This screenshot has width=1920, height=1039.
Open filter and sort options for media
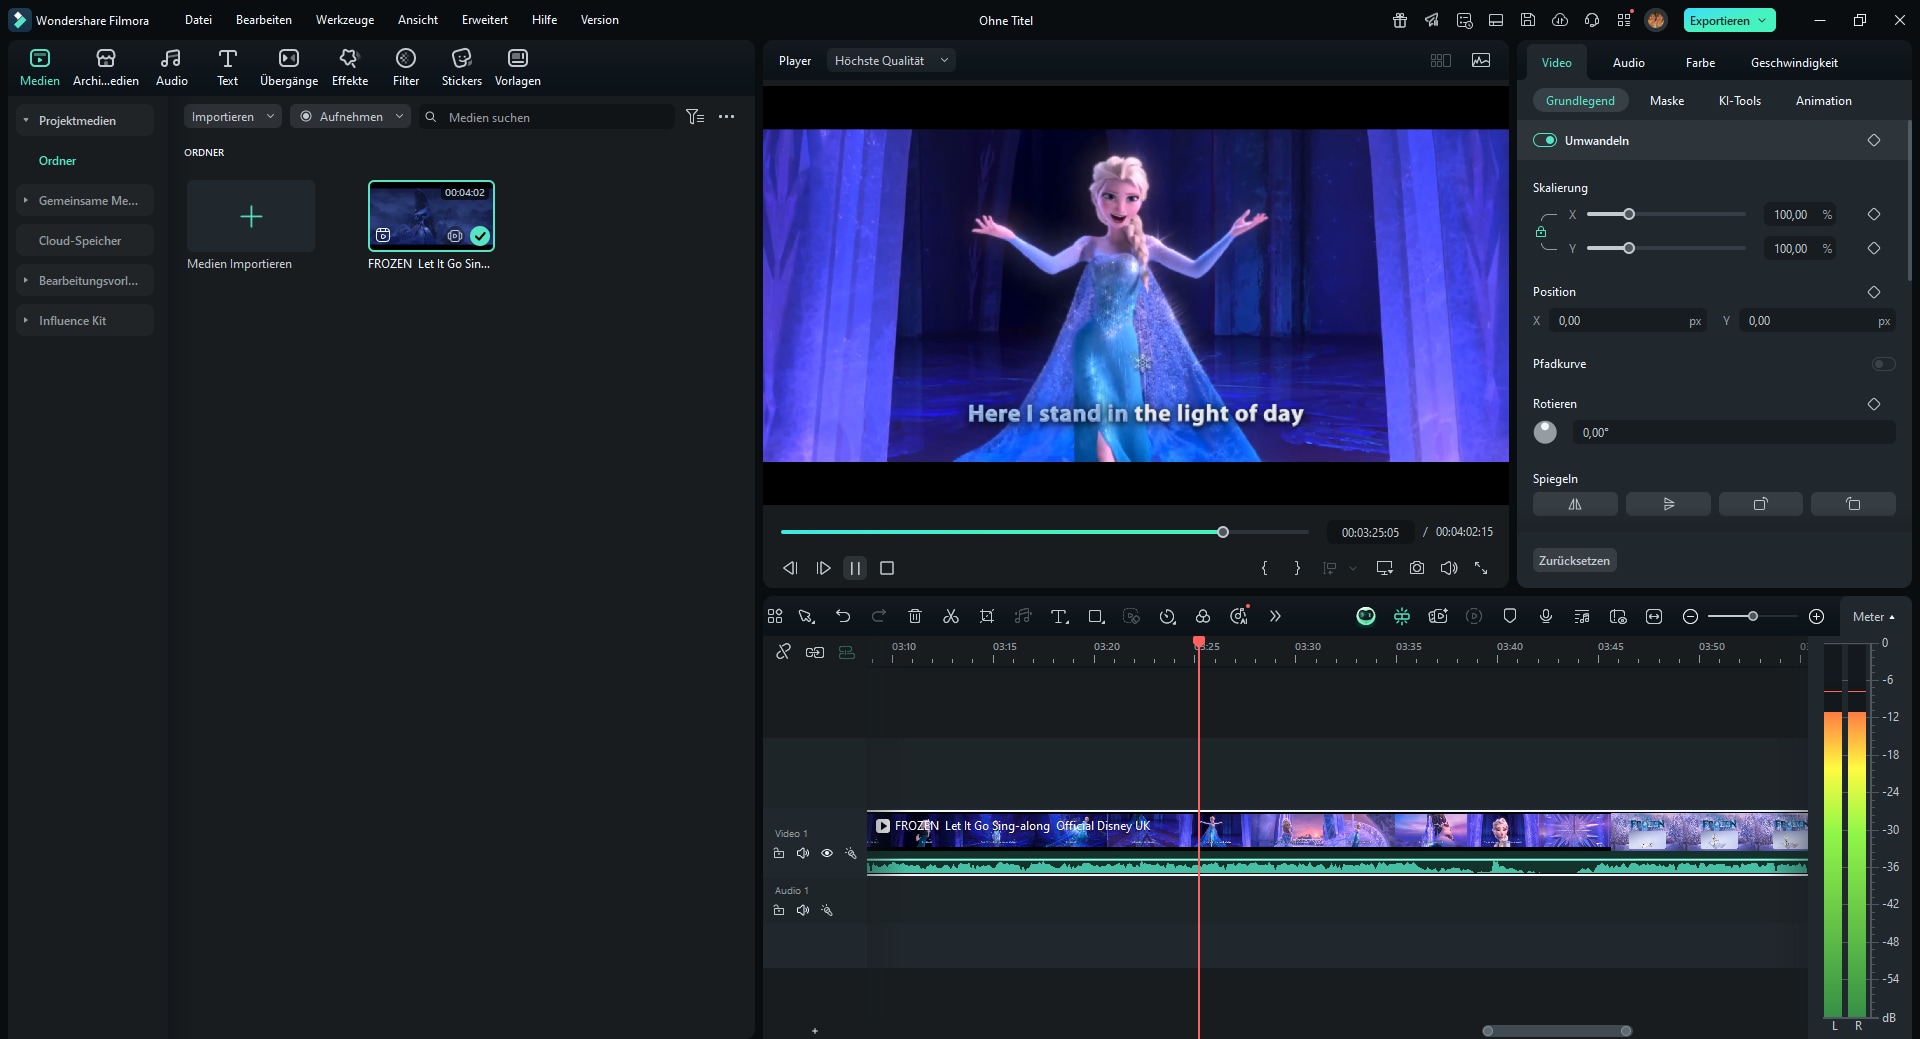click(695, 117)
